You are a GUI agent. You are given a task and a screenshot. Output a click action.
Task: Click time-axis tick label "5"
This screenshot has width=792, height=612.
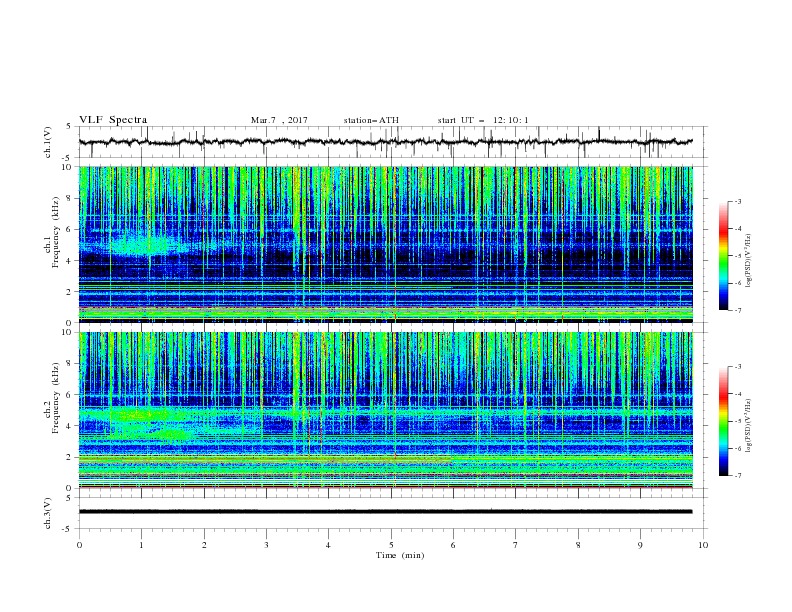coord(391,545)
